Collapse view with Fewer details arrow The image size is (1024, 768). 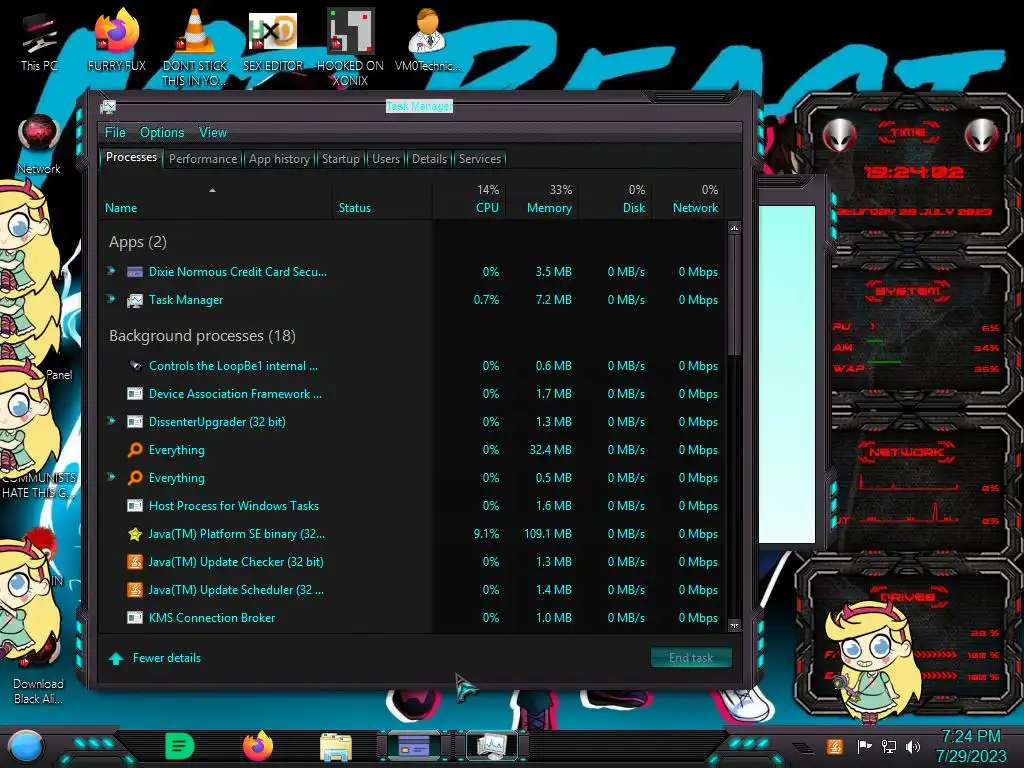pos(116,658)
